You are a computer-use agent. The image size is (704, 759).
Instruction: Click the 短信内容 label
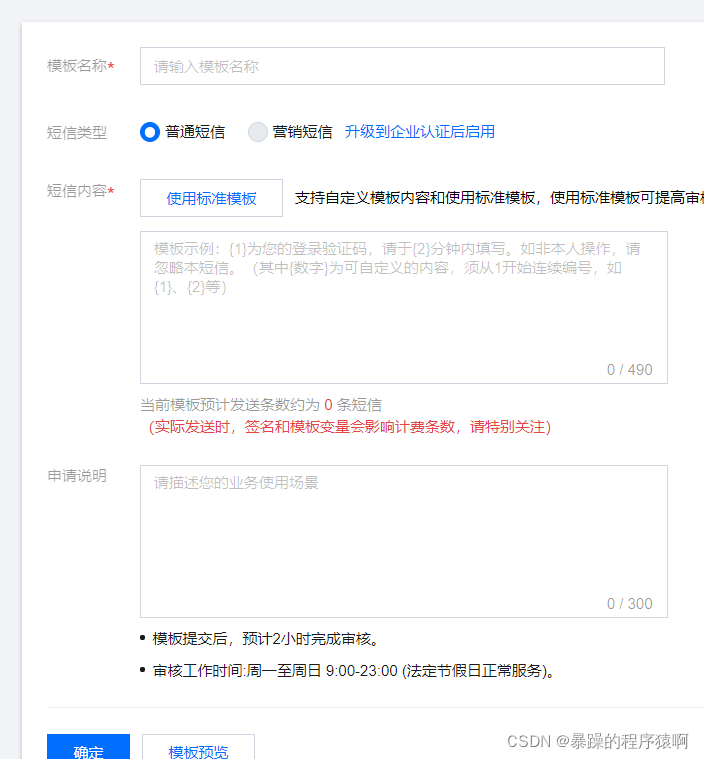click(80, 191)
